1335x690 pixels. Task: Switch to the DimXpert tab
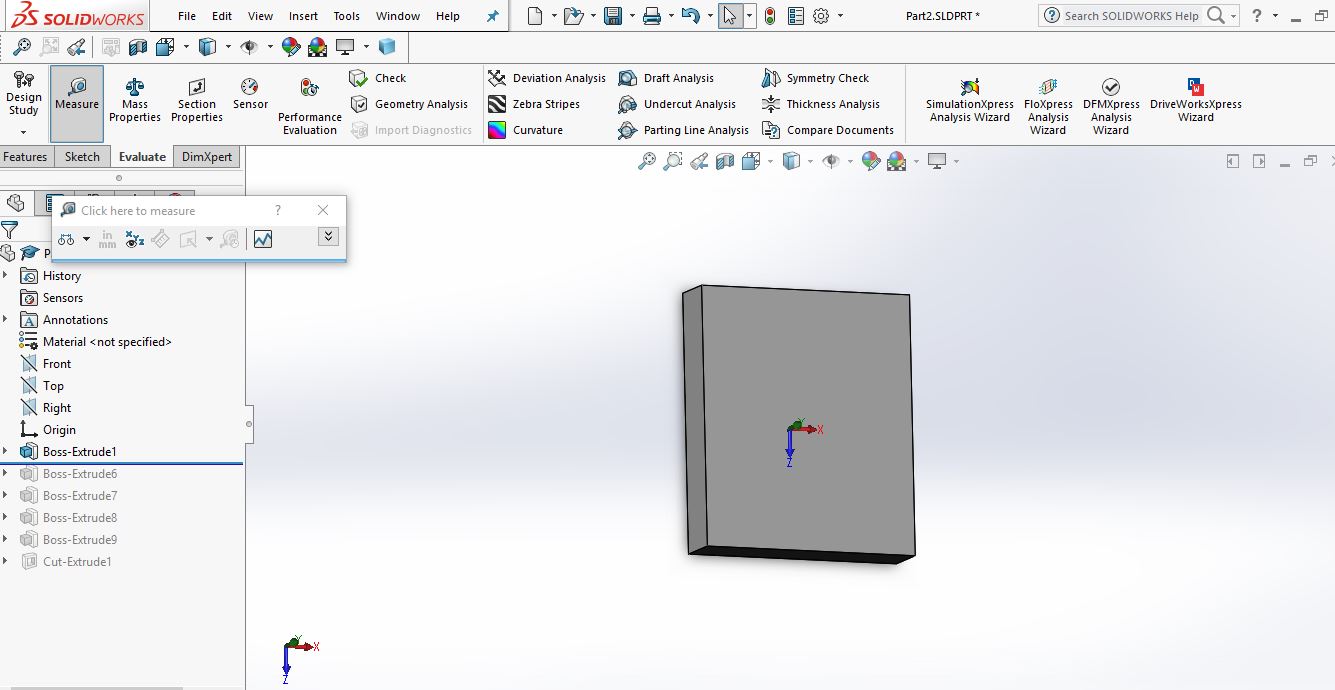point(207,157)
